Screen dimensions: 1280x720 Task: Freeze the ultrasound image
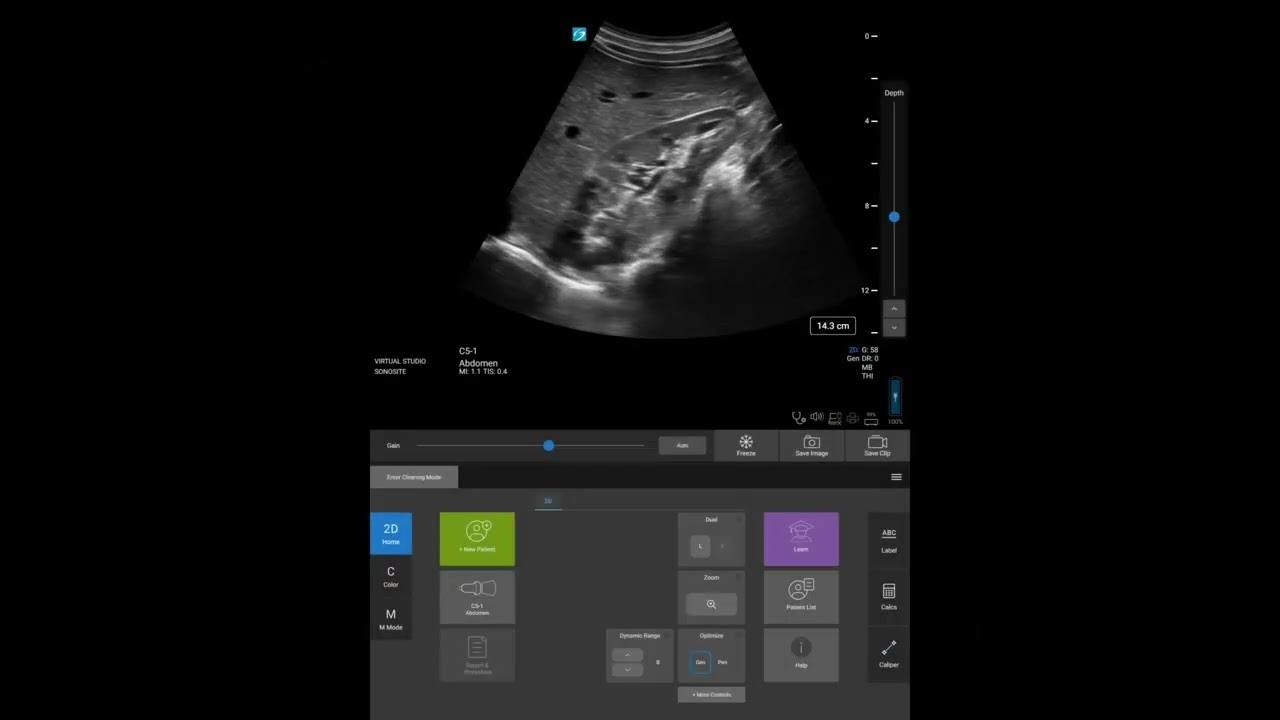tap(746, 446)
